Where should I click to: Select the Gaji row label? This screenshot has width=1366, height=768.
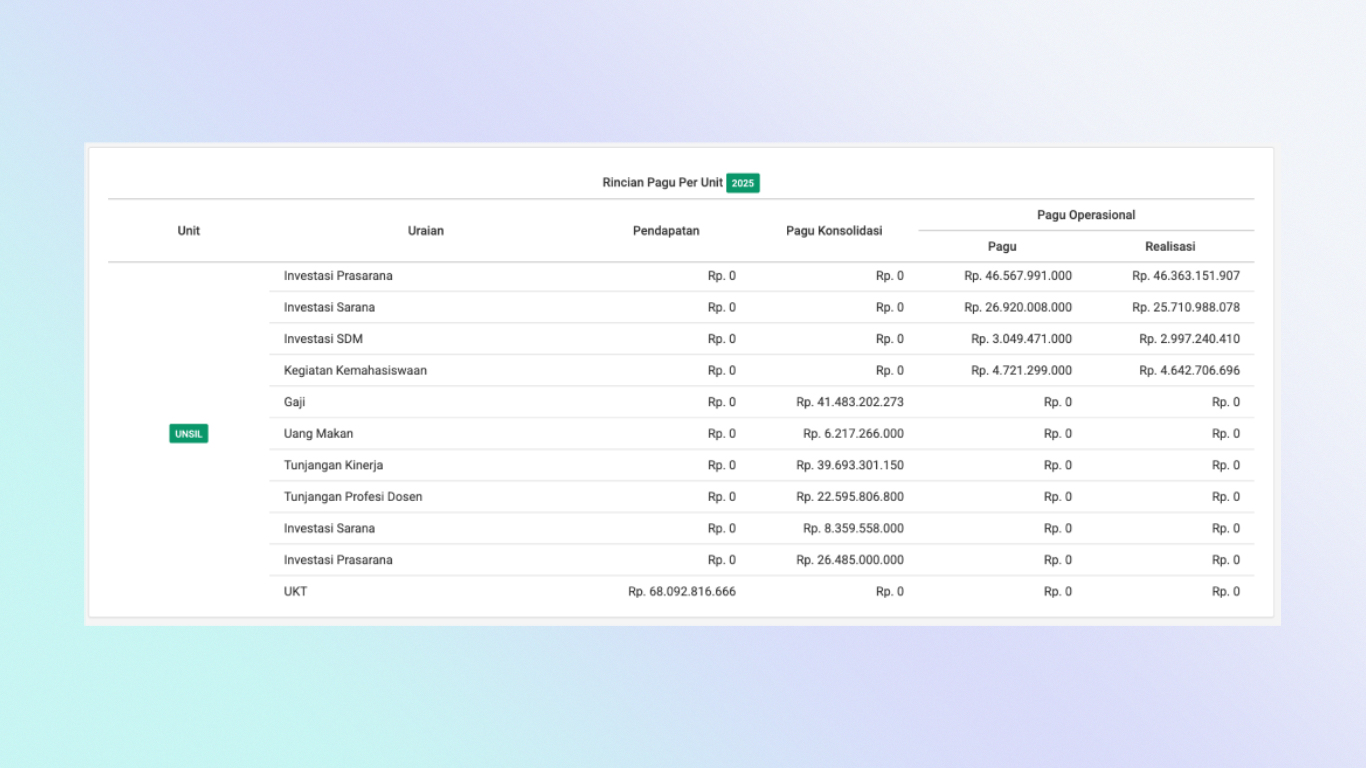click(x=295, y=402)
